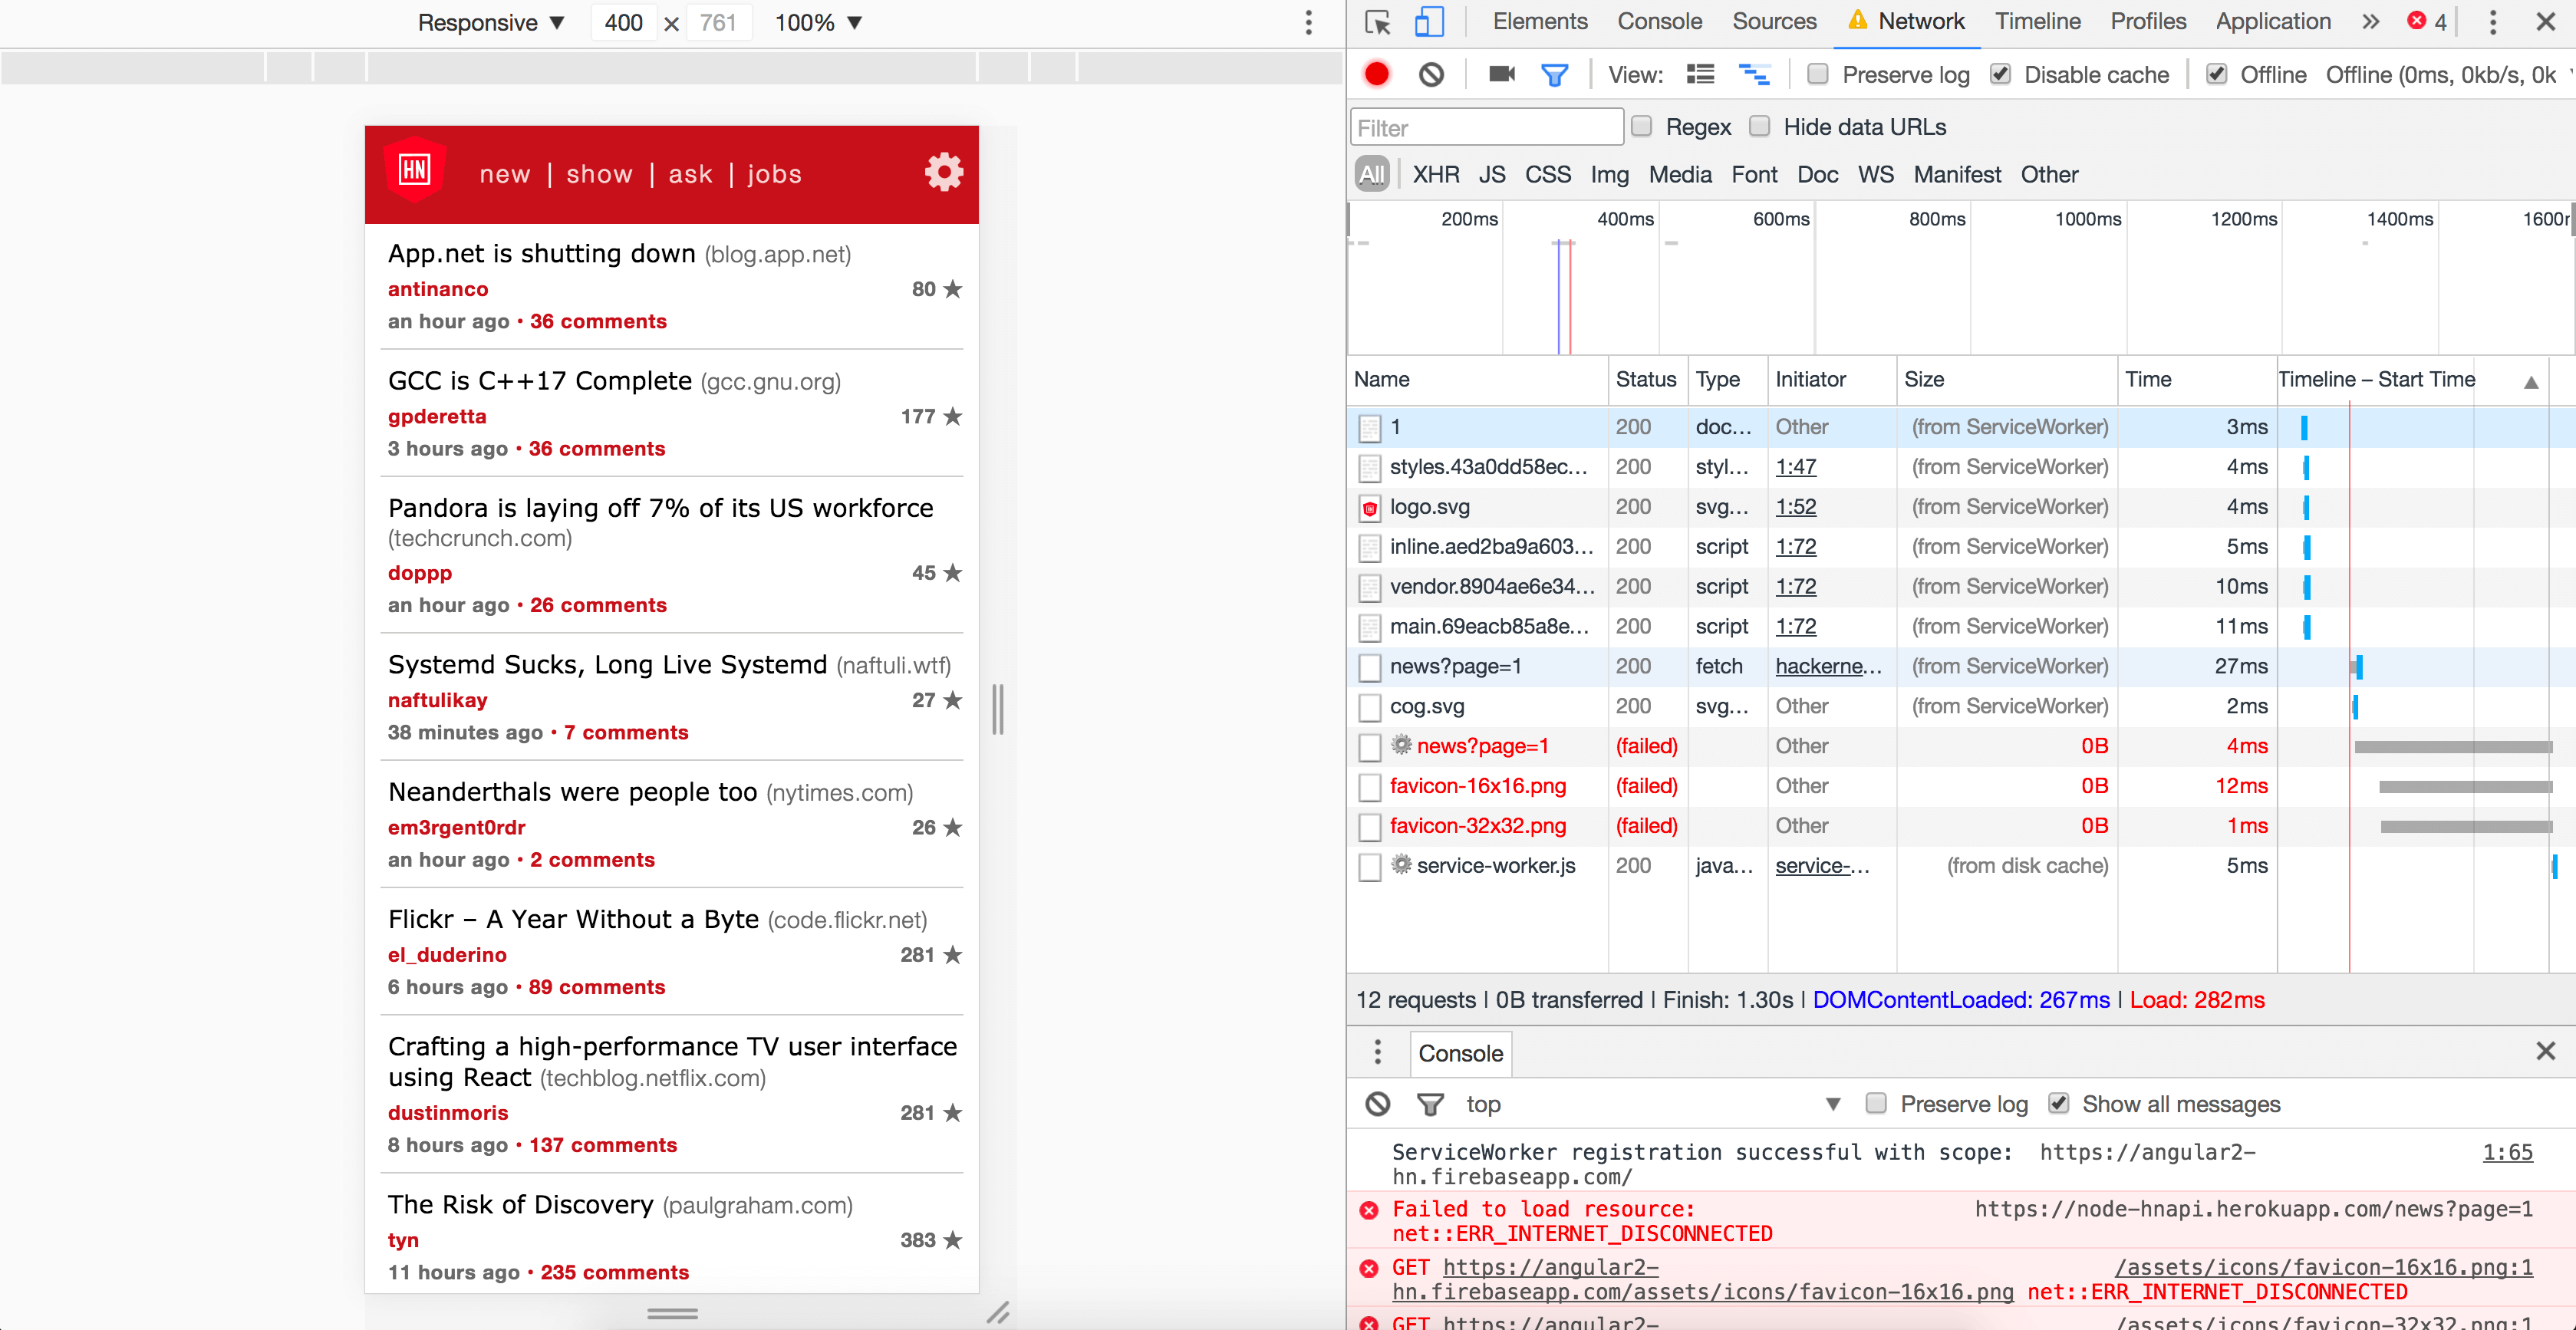Enable the network Preserve log checkbox
Screen dimensions: 2576x1330
(1818, 74)
